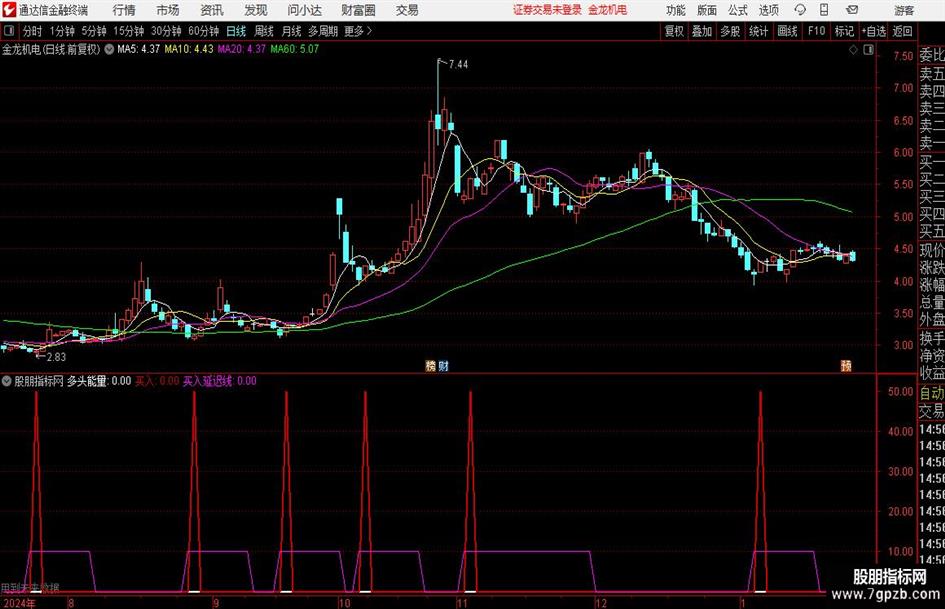Click the month 12 marker on timeline
Image resolution: width=945 pixels, height=609 pixels.
click(x=600, y=602)
